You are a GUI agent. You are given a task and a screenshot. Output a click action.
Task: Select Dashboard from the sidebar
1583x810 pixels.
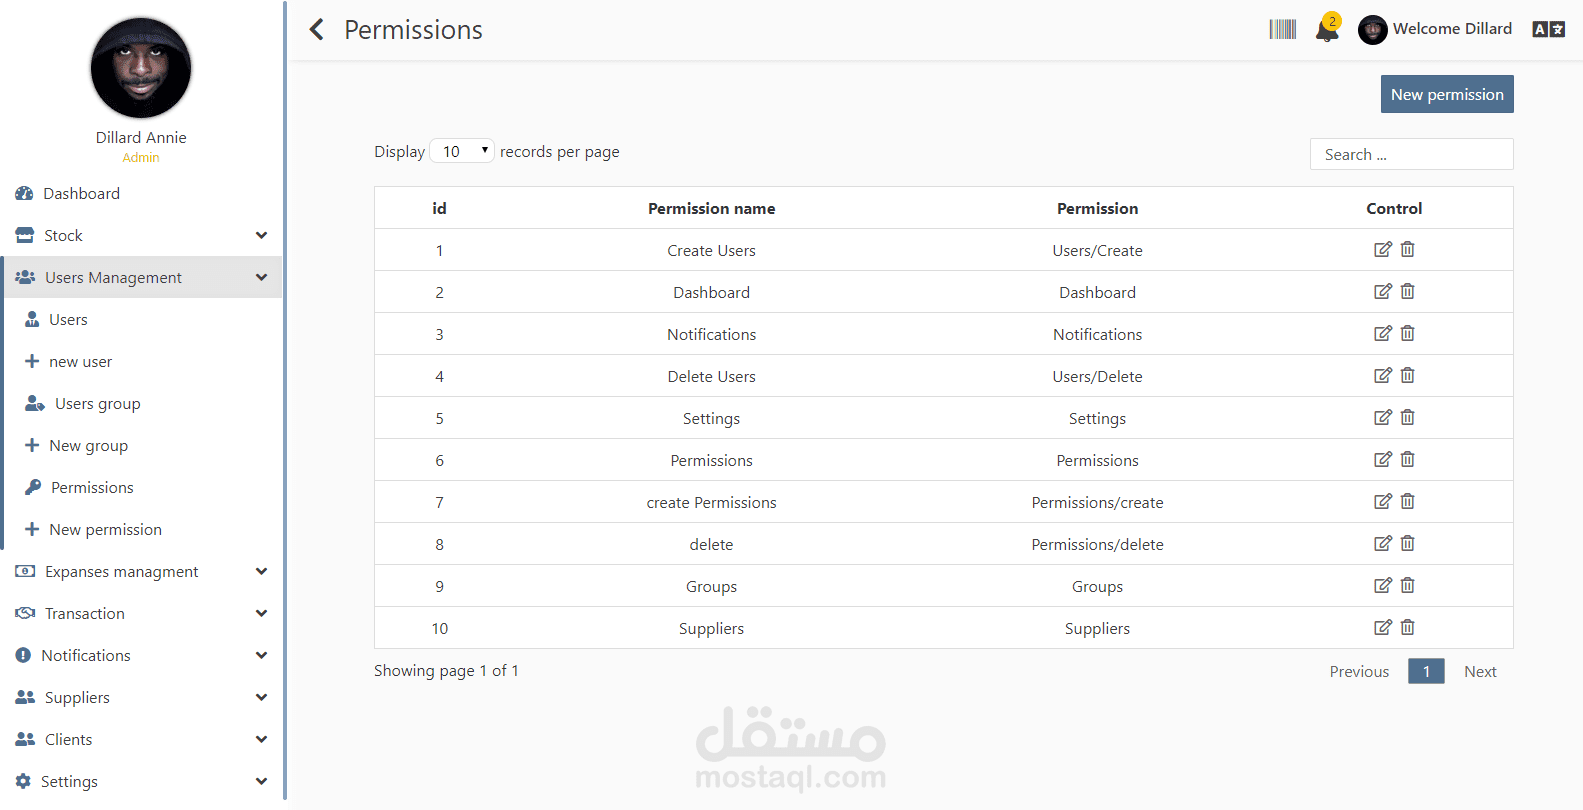(81, 194)
